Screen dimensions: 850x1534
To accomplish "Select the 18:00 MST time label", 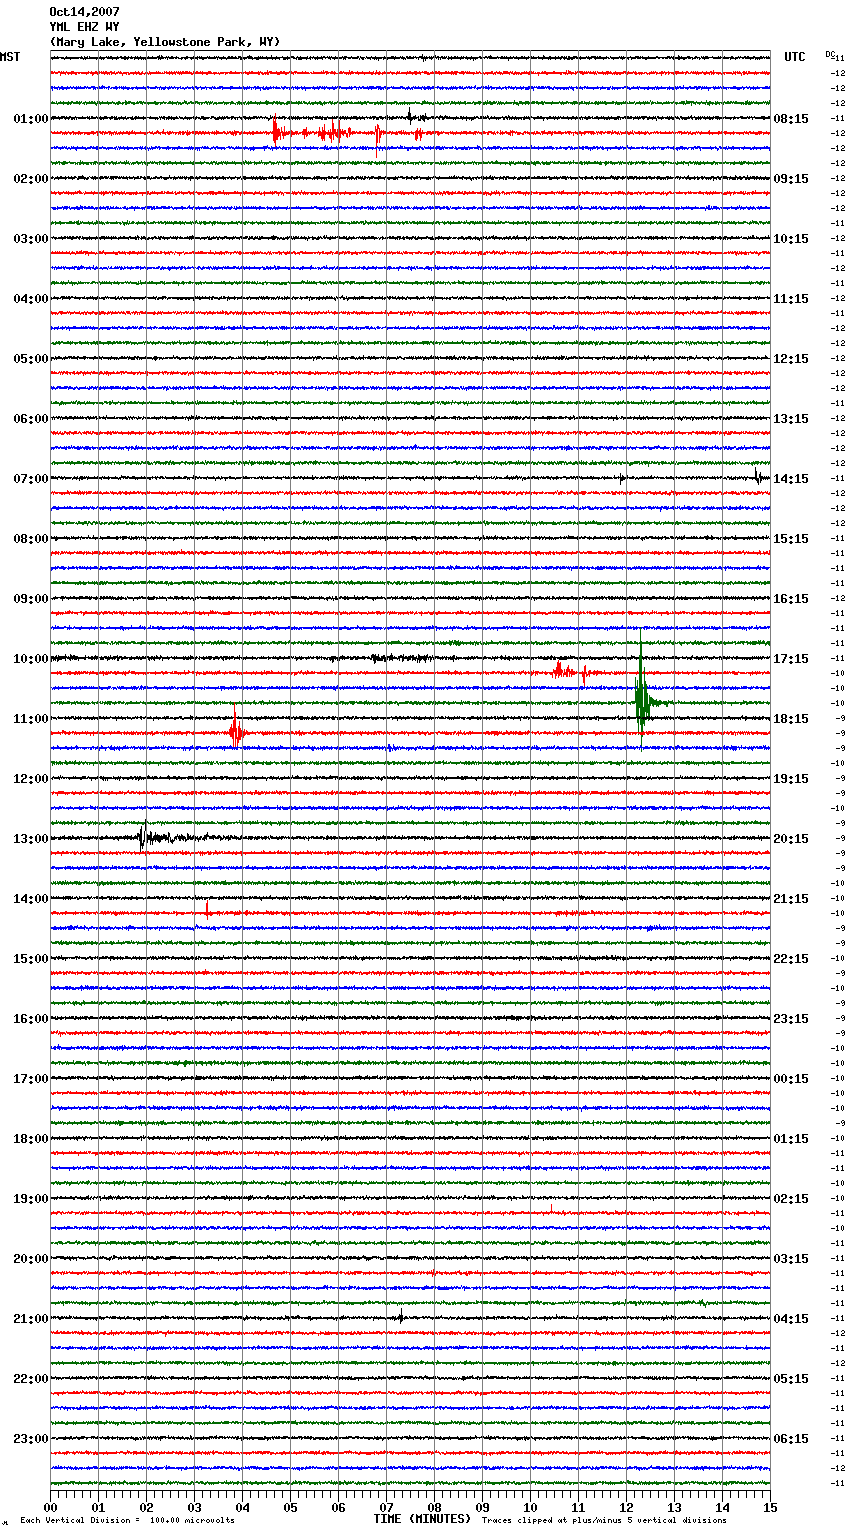I will pyautogui.click(x=31, y=1139).
